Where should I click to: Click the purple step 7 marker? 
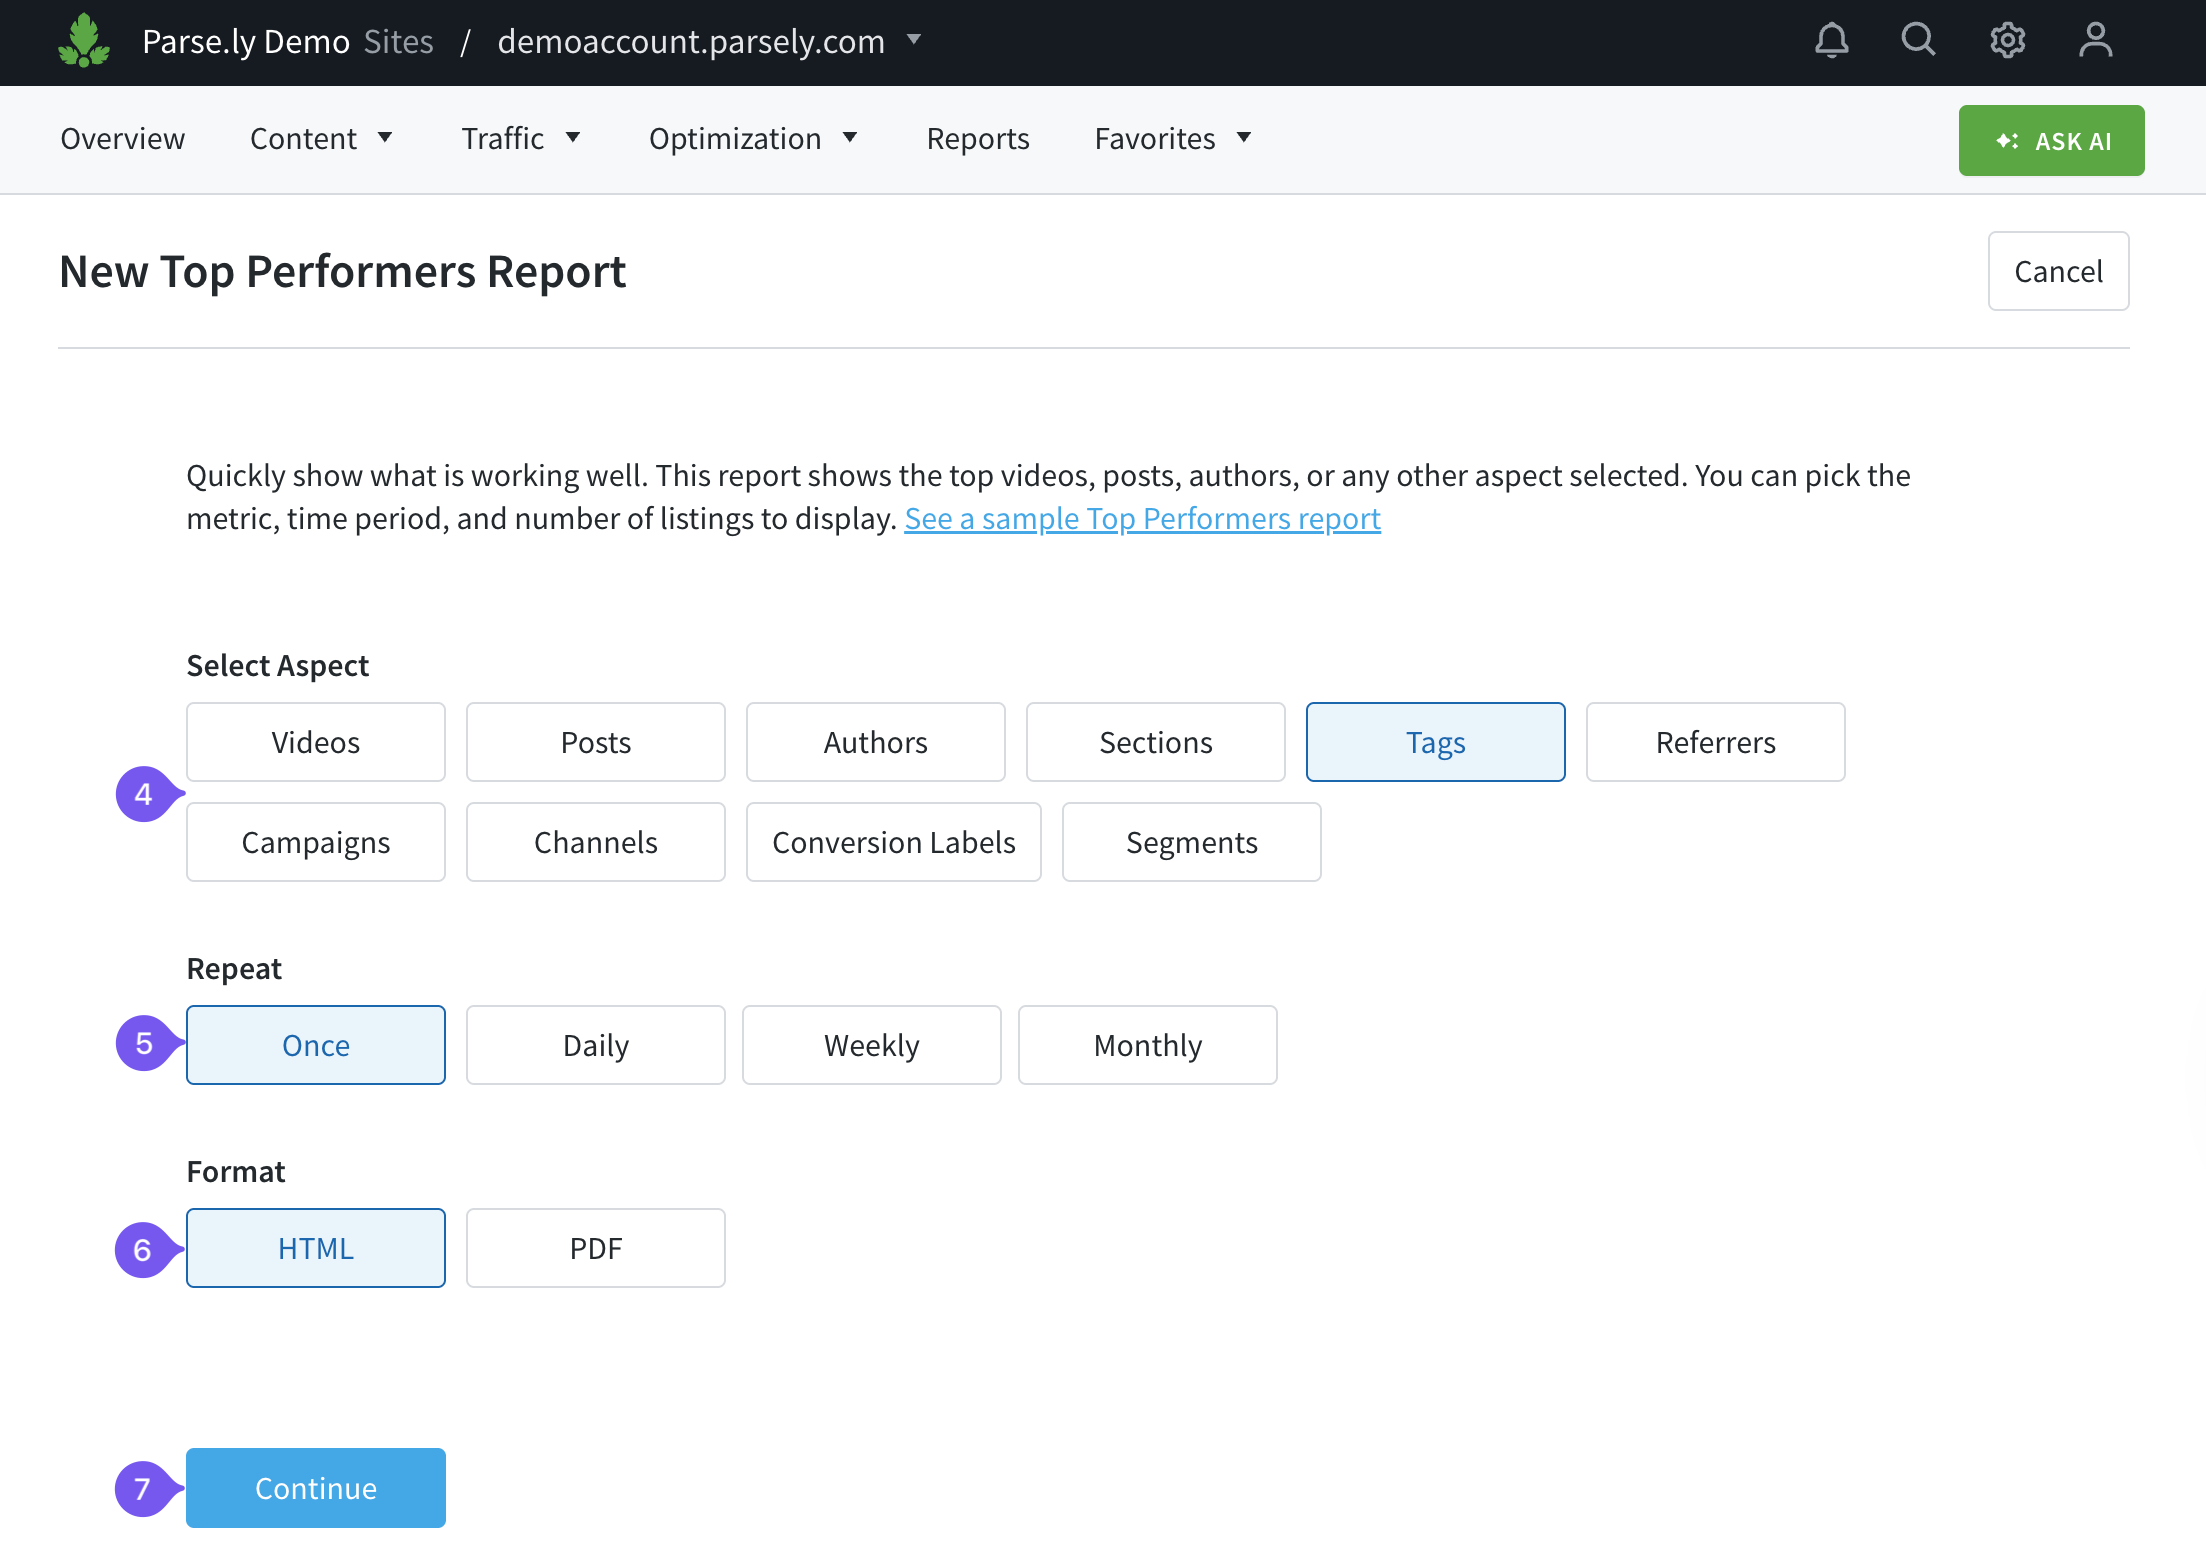pos(143,1489)
